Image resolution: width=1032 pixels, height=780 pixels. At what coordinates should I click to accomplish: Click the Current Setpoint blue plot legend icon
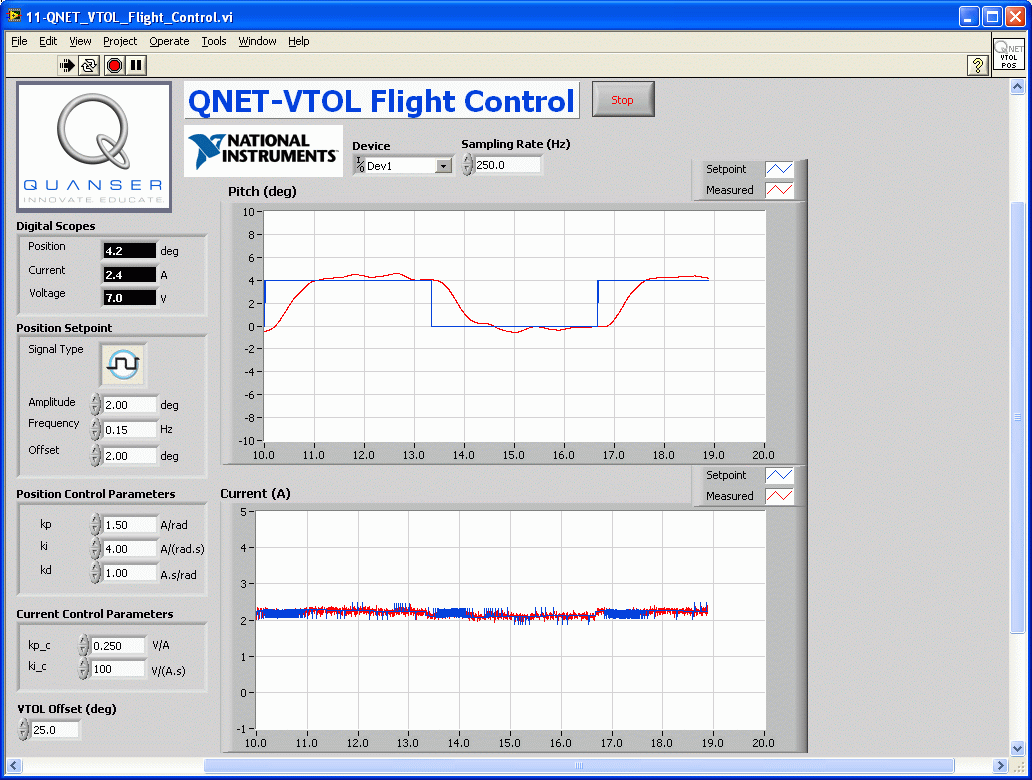(x=779, y=475)
